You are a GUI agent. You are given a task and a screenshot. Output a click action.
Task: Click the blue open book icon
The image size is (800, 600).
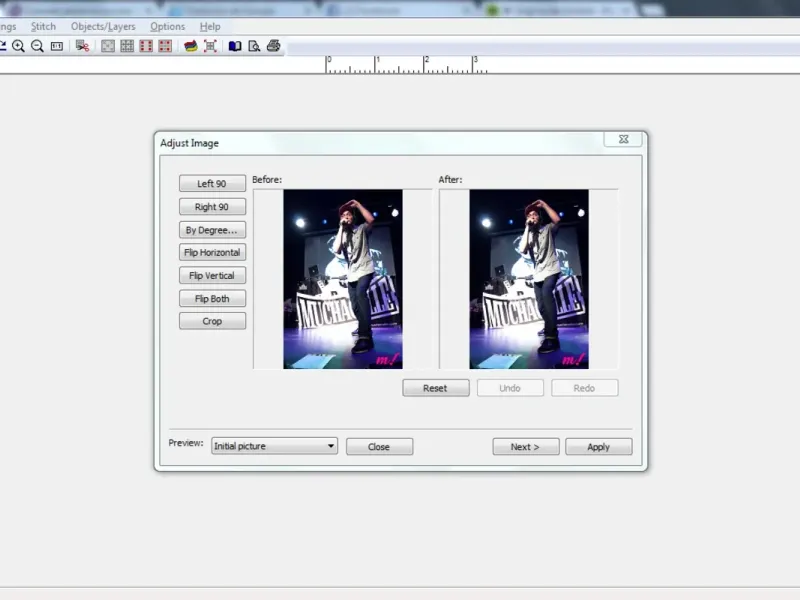pos(235,46)
